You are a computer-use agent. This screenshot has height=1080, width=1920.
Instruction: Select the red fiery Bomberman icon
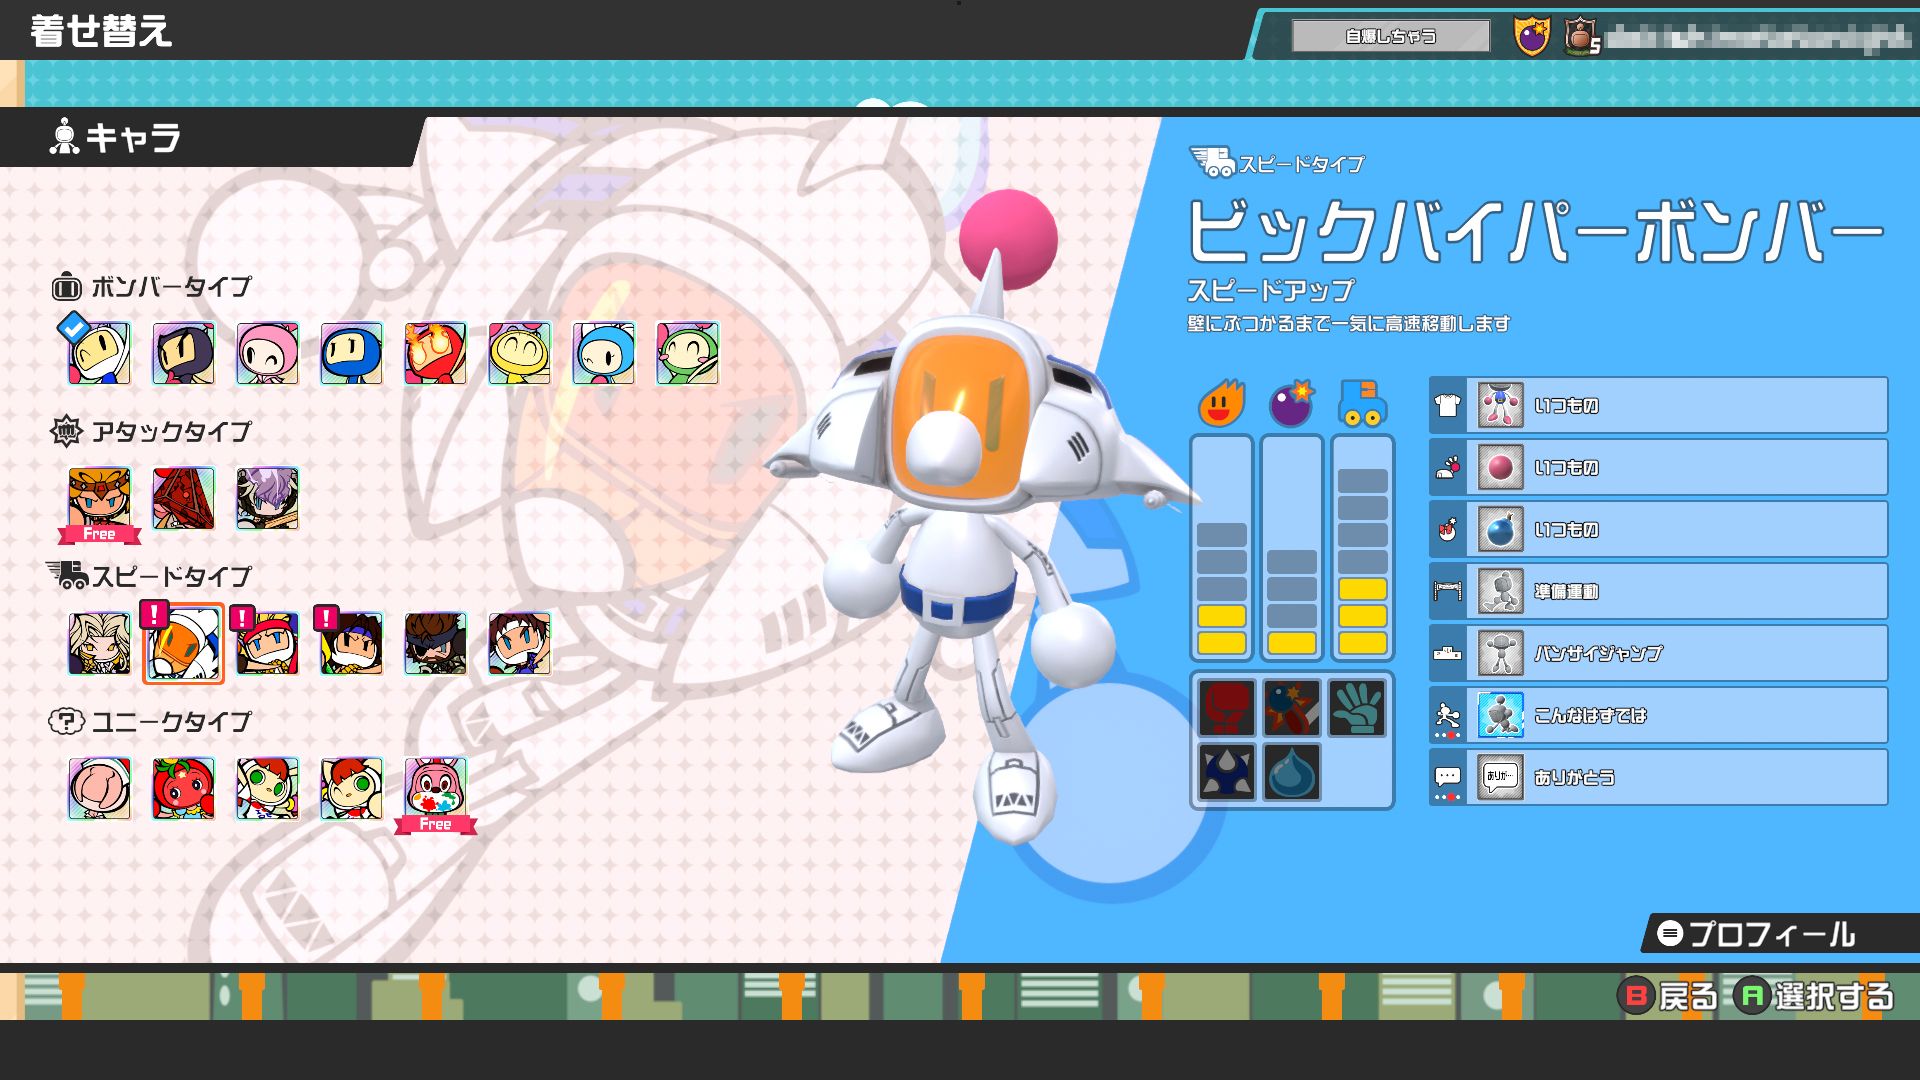coord(435,354)
